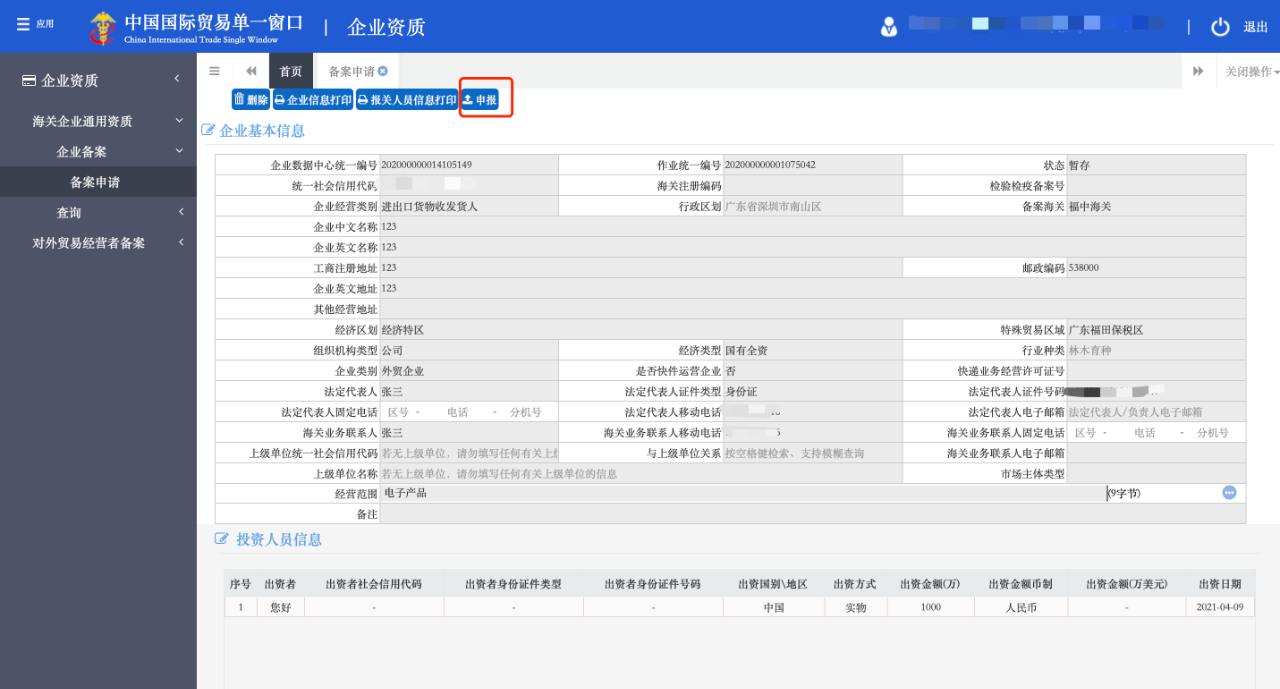Image resolution: width=1280 pixels, height=689 pixels.
Task: Click the 备注 field
Action: click(812, 514)
